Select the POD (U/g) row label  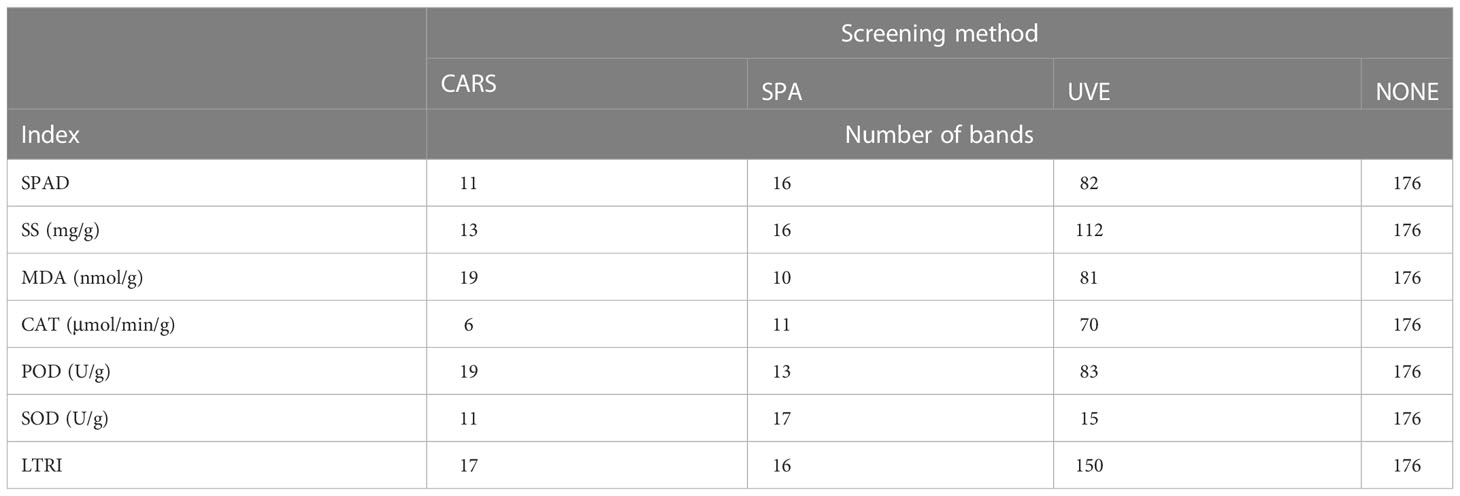click(x=65, y=372)
